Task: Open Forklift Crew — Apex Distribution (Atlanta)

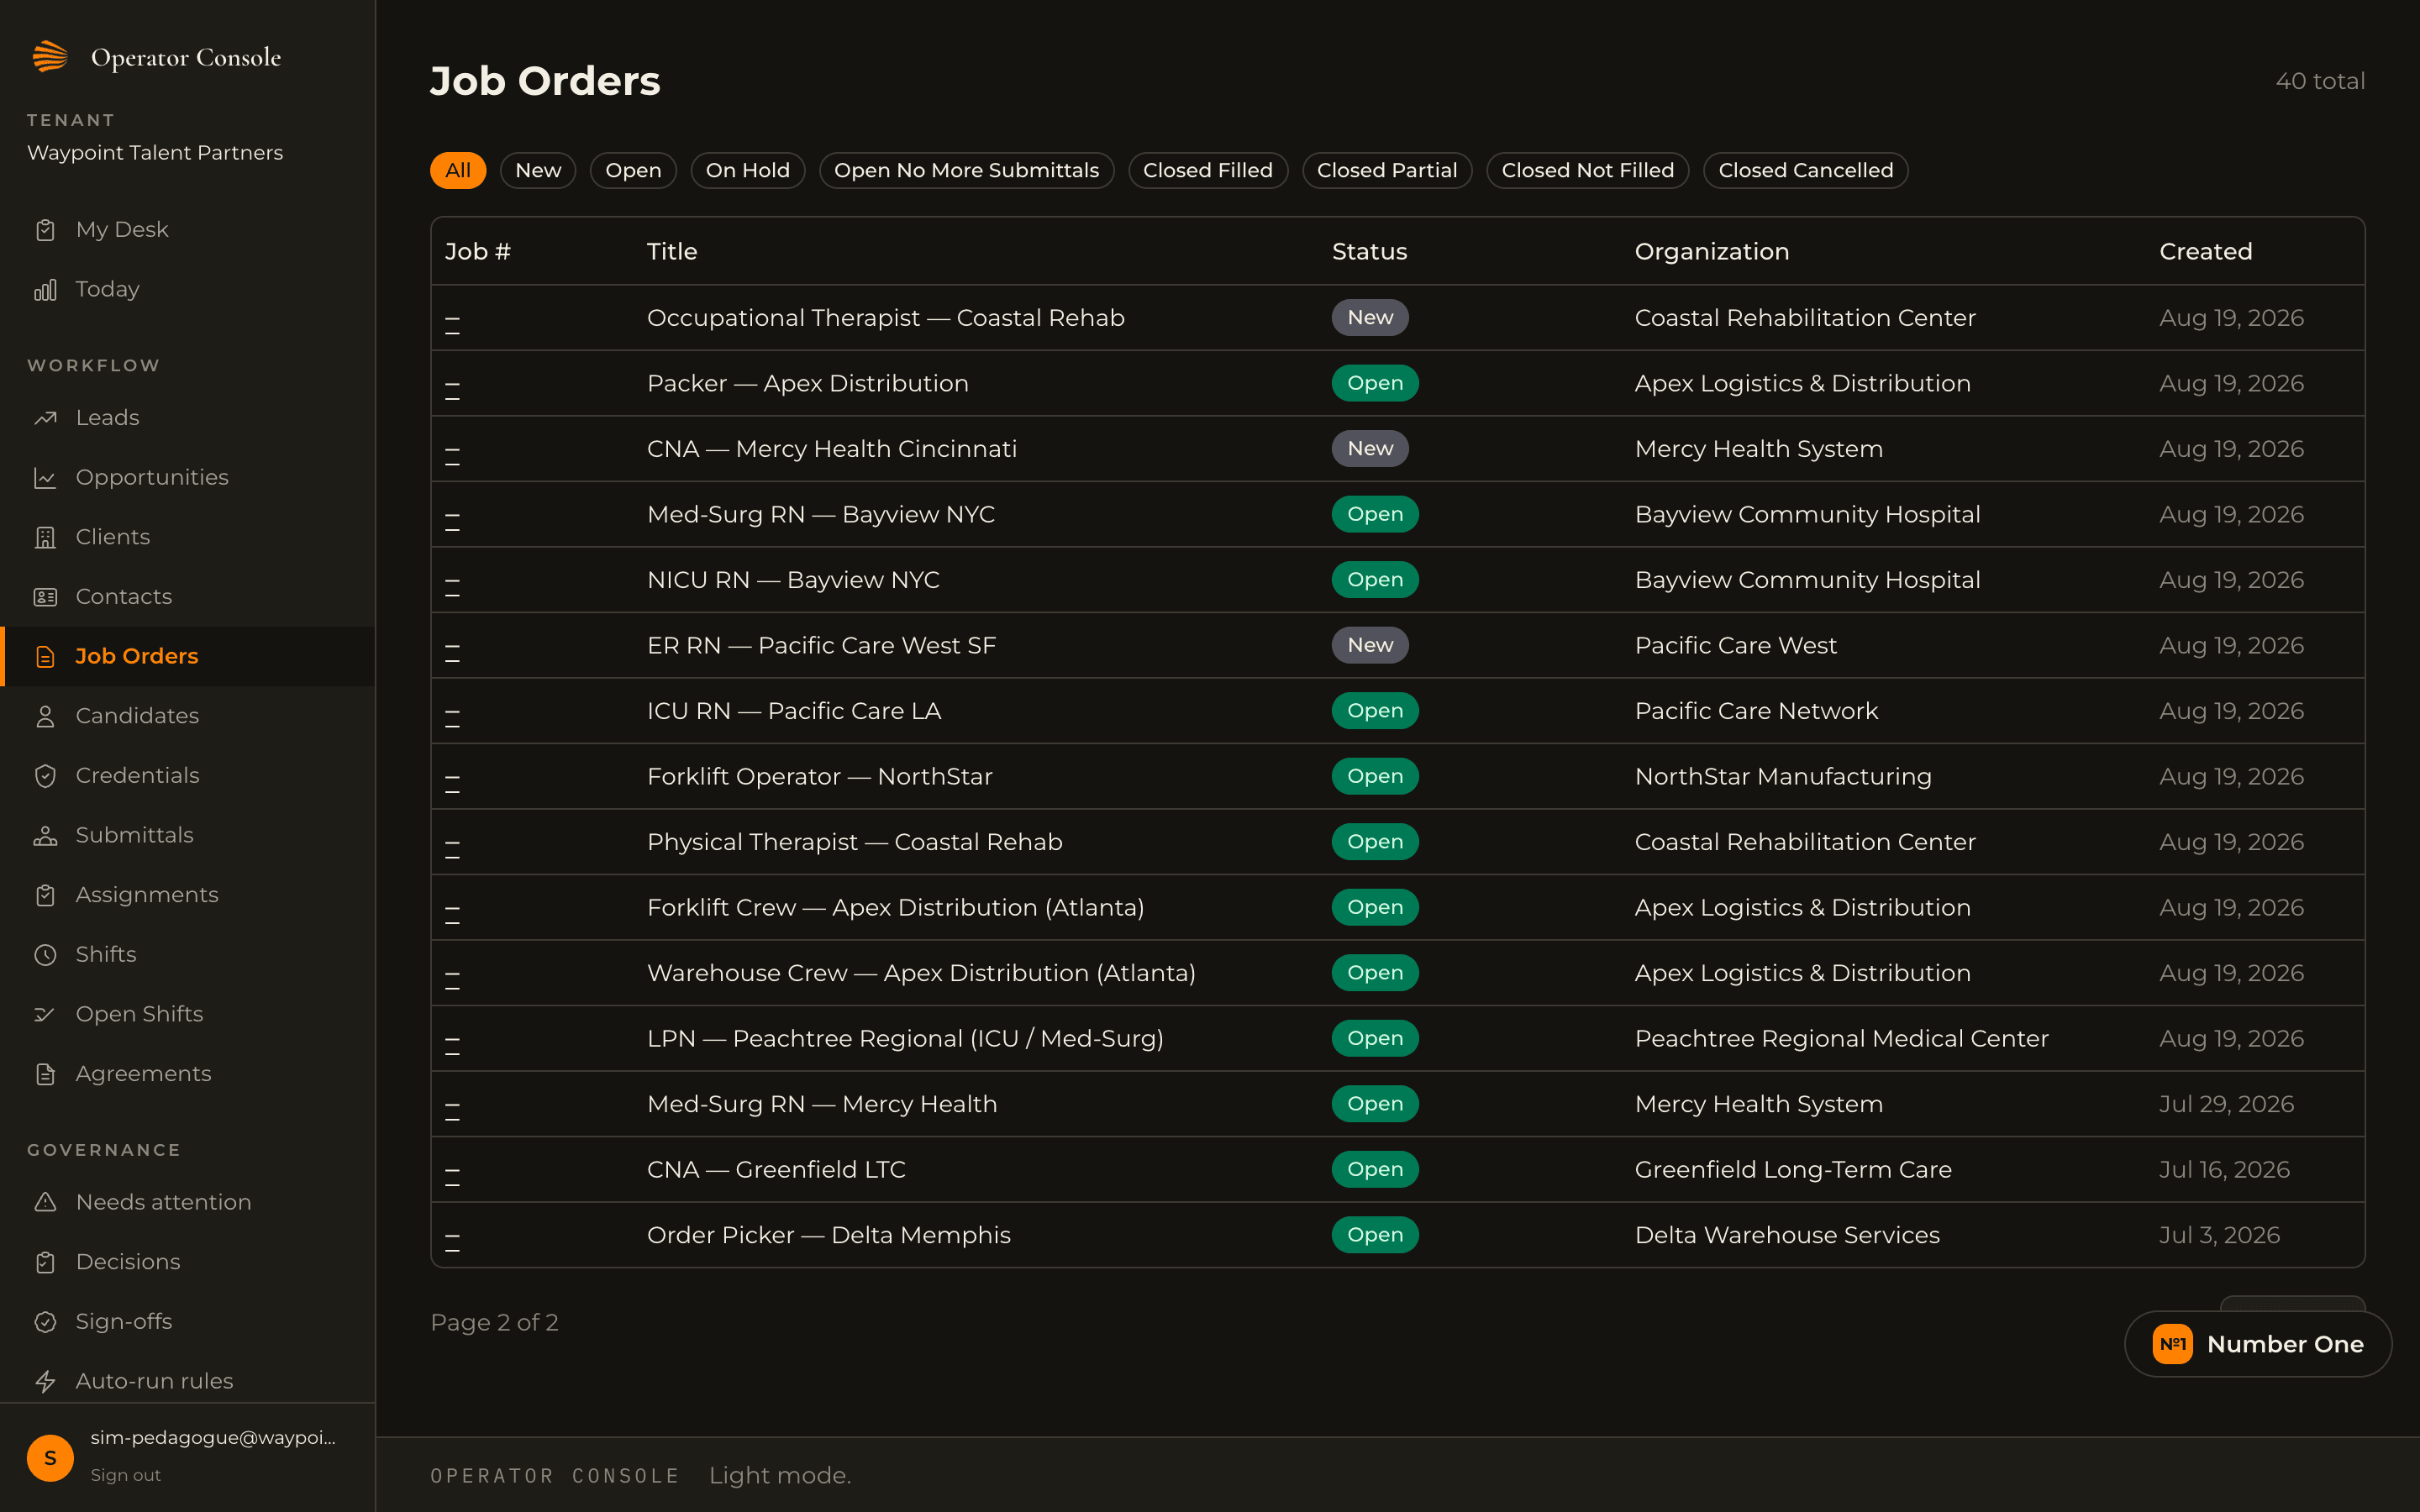Action: 896,907
